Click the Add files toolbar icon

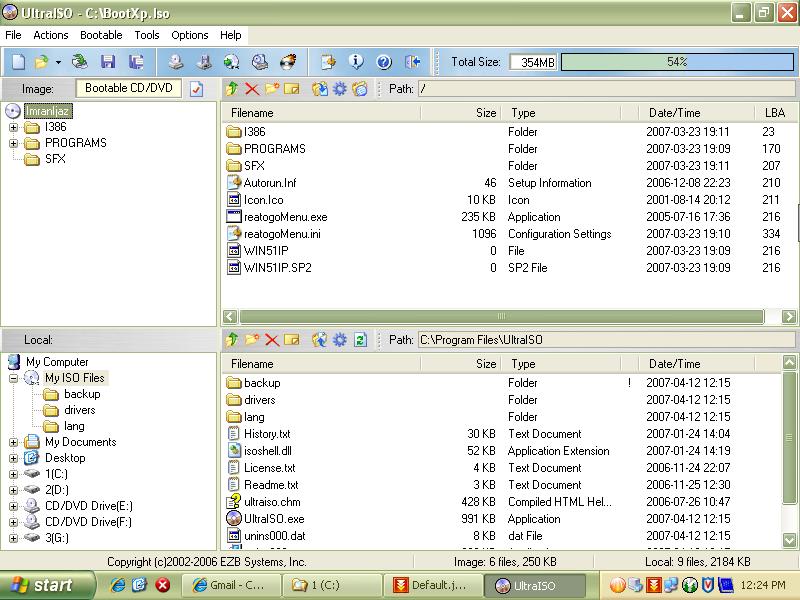point(328,62)
